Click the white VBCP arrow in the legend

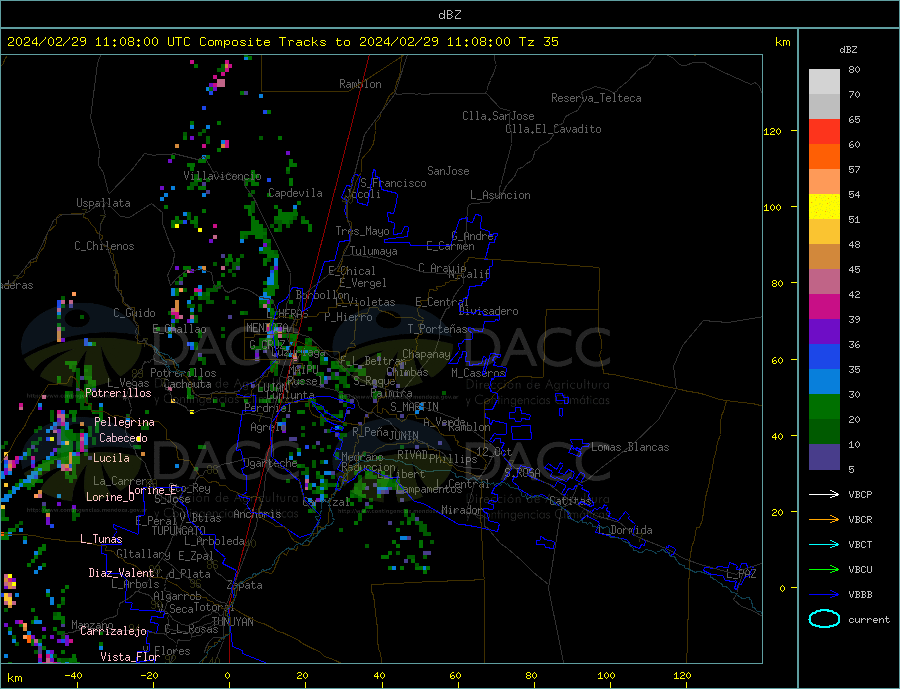click(824, 494)
